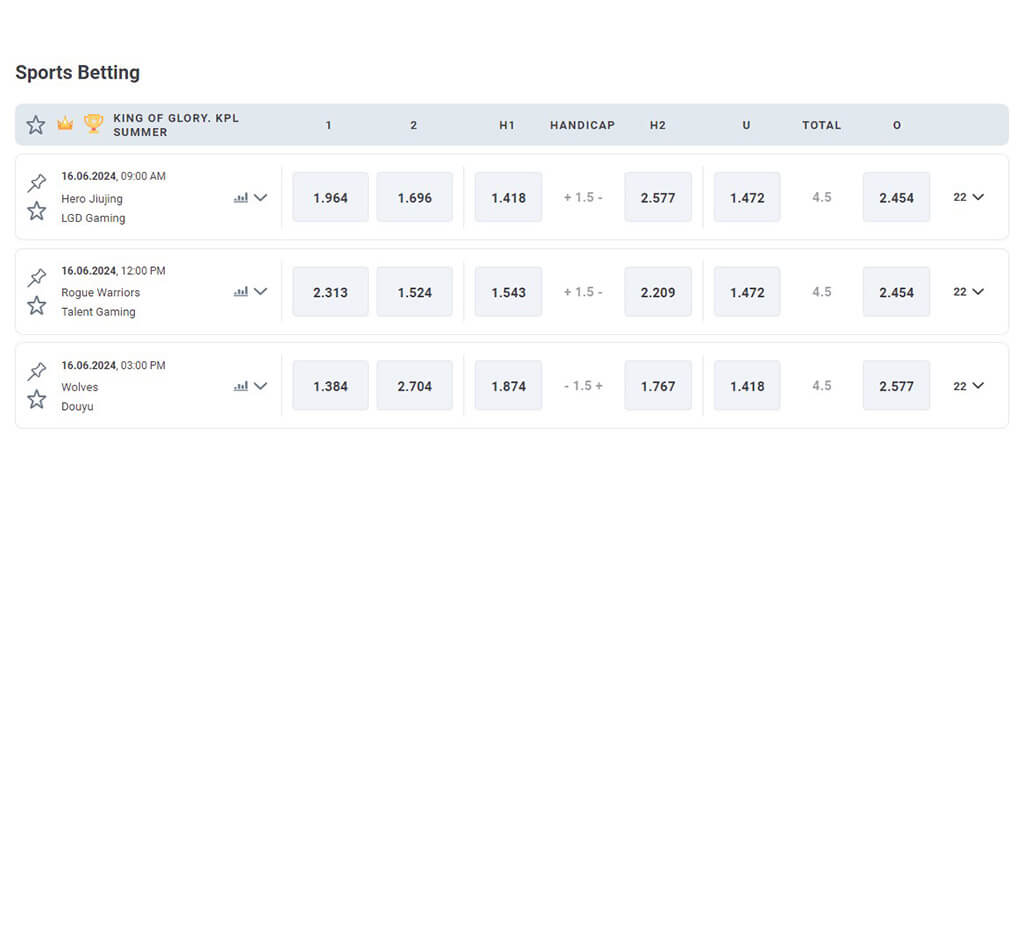Pin the Wolves vs Douyu match
Viewport: 1024px width, 939px height.
tap(37, 372)
